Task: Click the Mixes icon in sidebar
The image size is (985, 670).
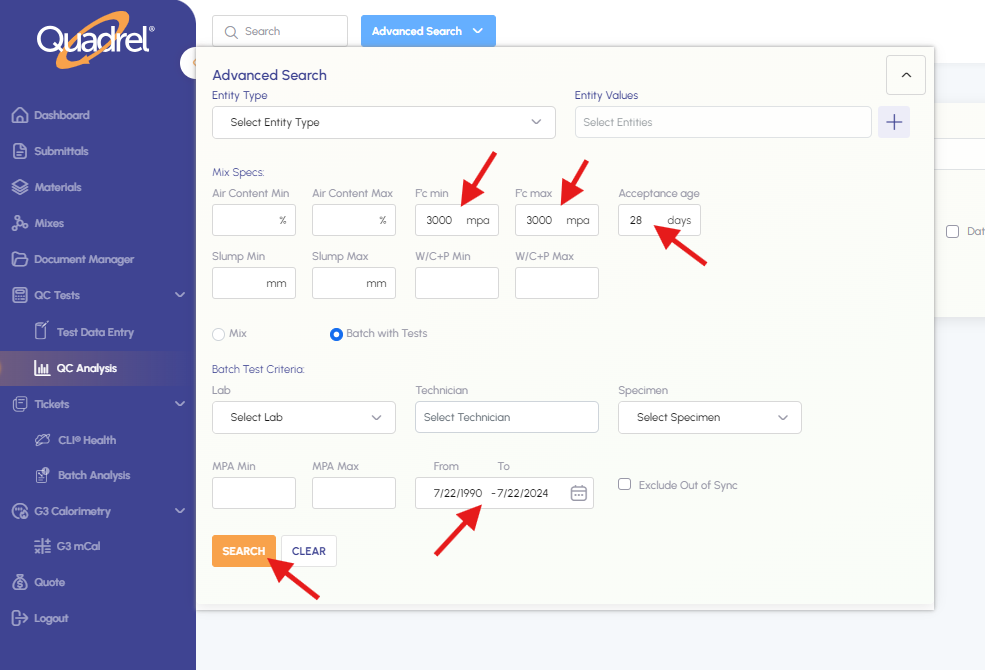Action: tap(19, 223)
